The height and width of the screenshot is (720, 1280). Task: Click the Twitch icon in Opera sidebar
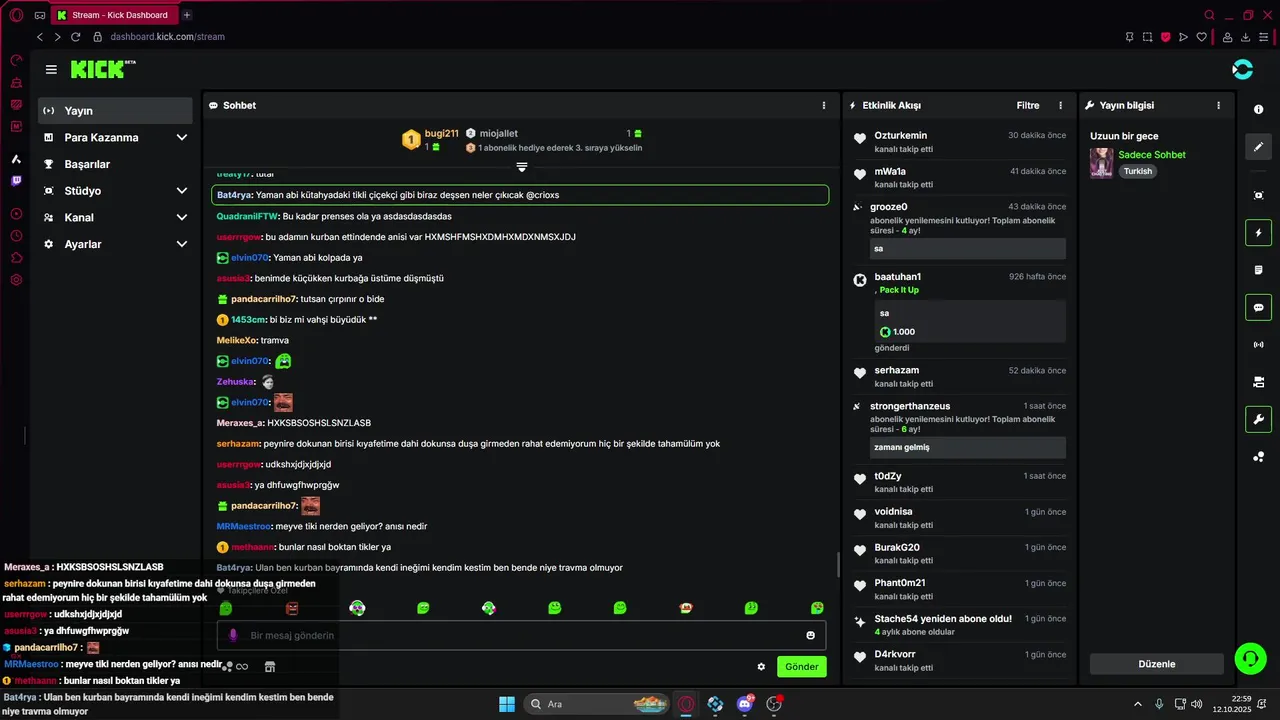[16, 181]
